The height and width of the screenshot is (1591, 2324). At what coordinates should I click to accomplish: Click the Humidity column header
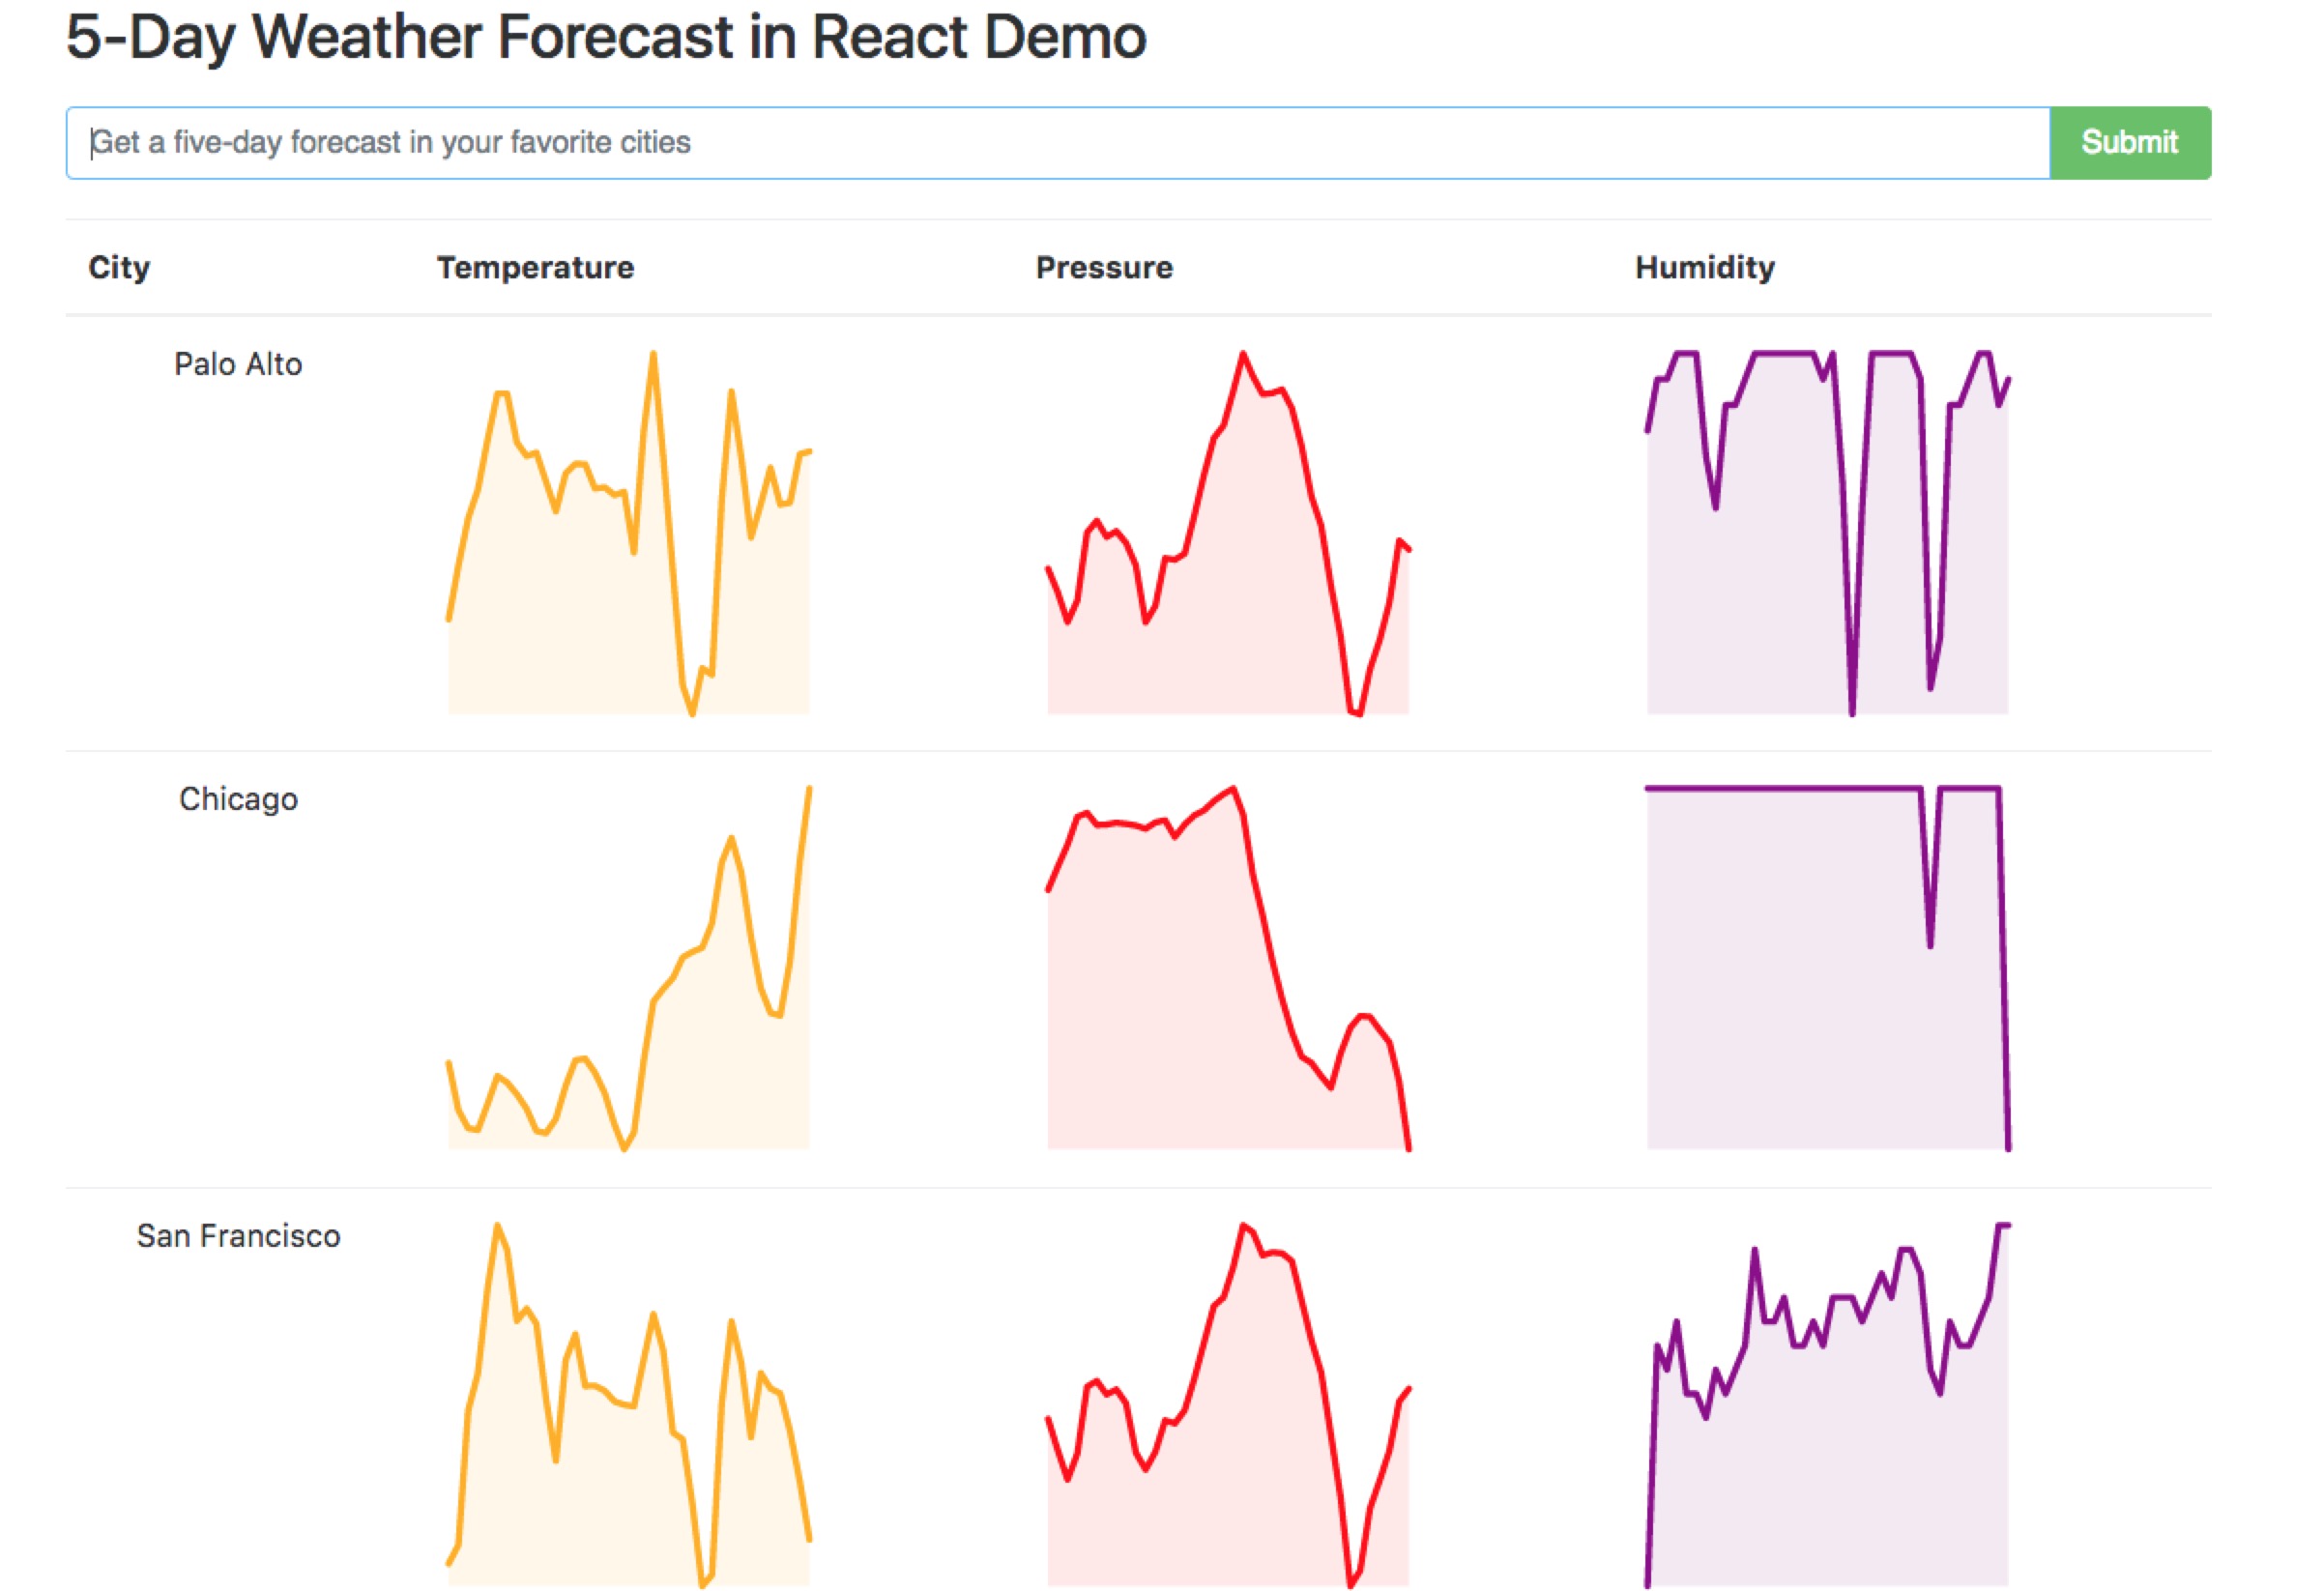pos(1703,266)
